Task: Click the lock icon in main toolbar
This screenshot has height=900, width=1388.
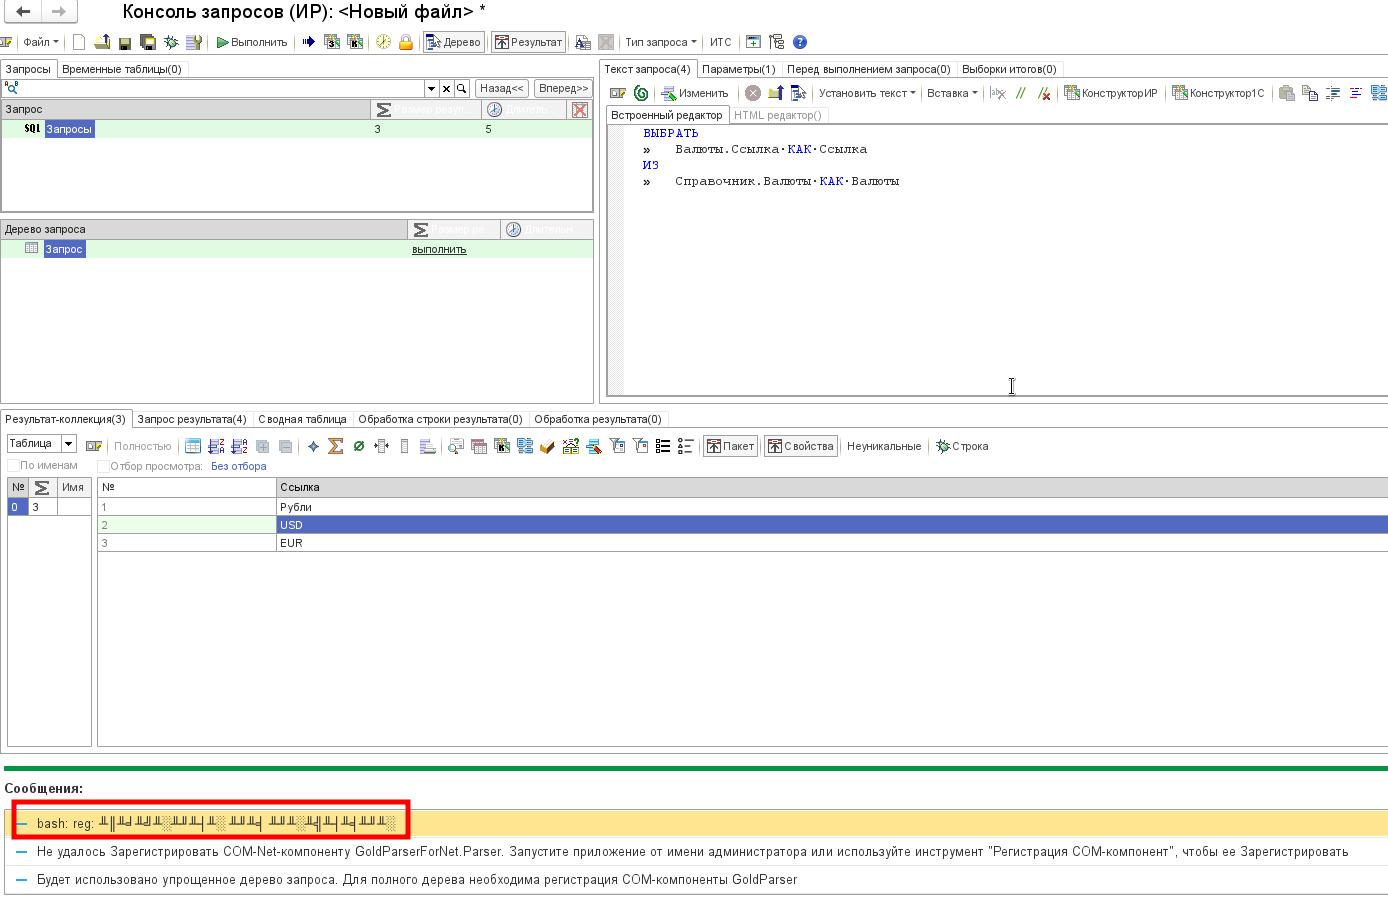Action: tap(406, 42)
